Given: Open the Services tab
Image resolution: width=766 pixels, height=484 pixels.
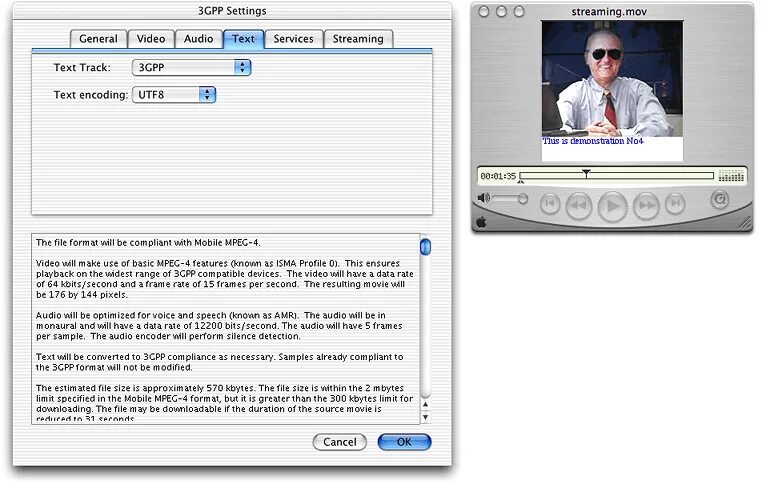Looking at the screenshot, I should (294, 39).
